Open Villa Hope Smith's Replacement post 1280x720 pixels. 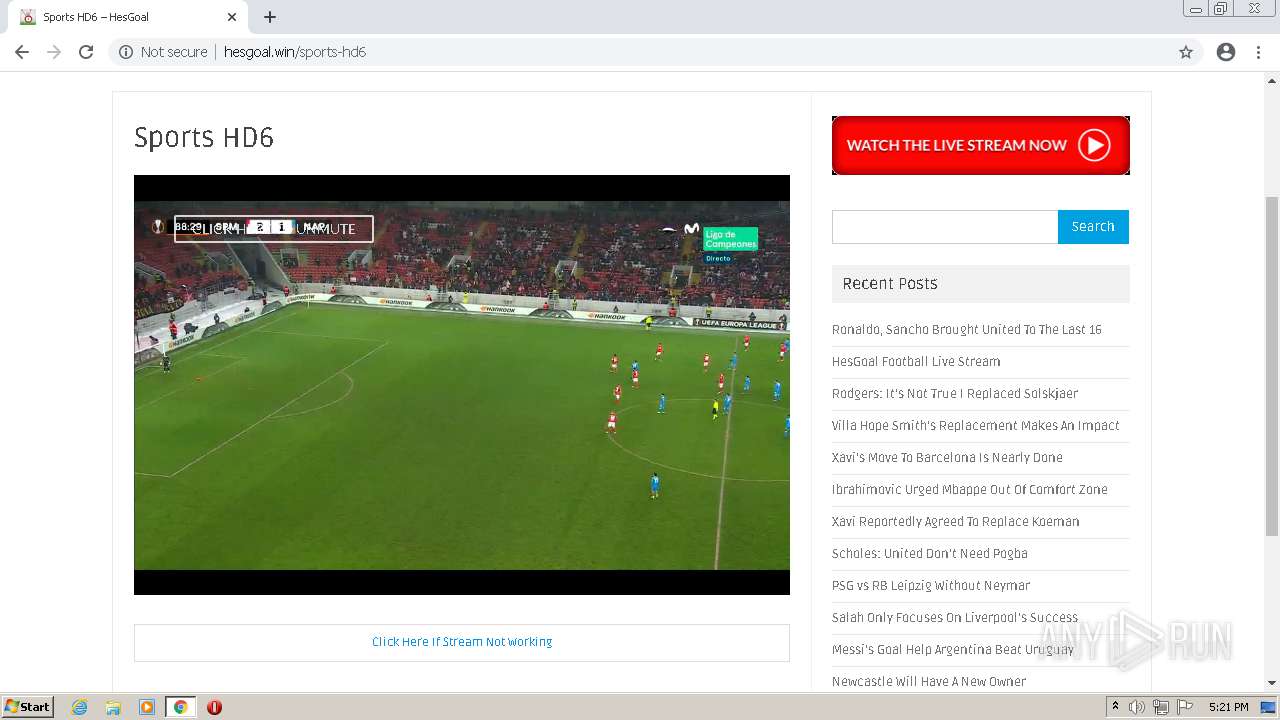[976, 425]
